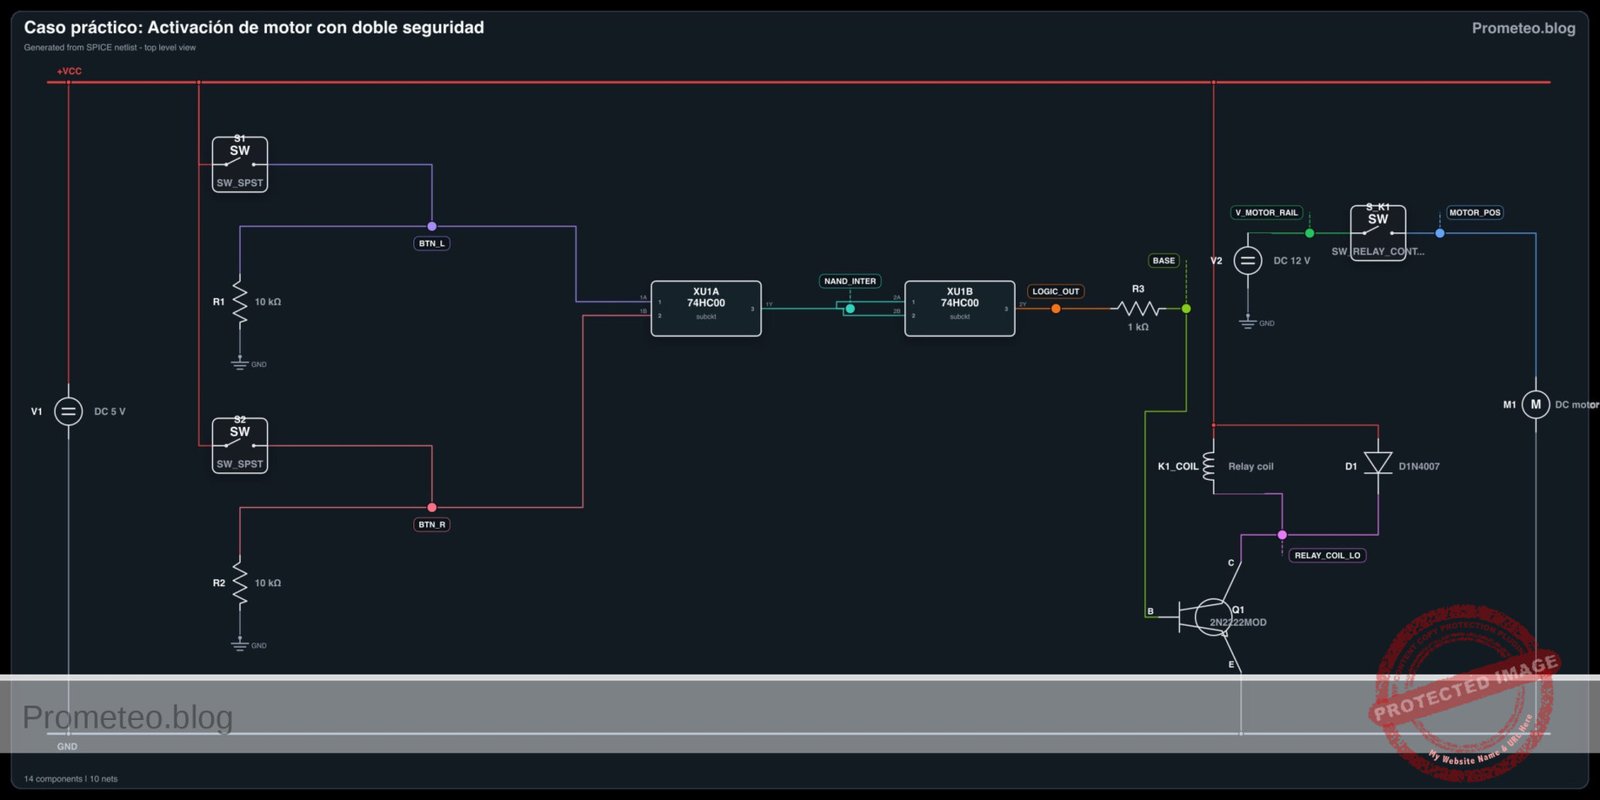Image resolution: width=1600 pixels, height=800 pixels.
Task: Select the BTN_R net label
Action: pos(432,524)
